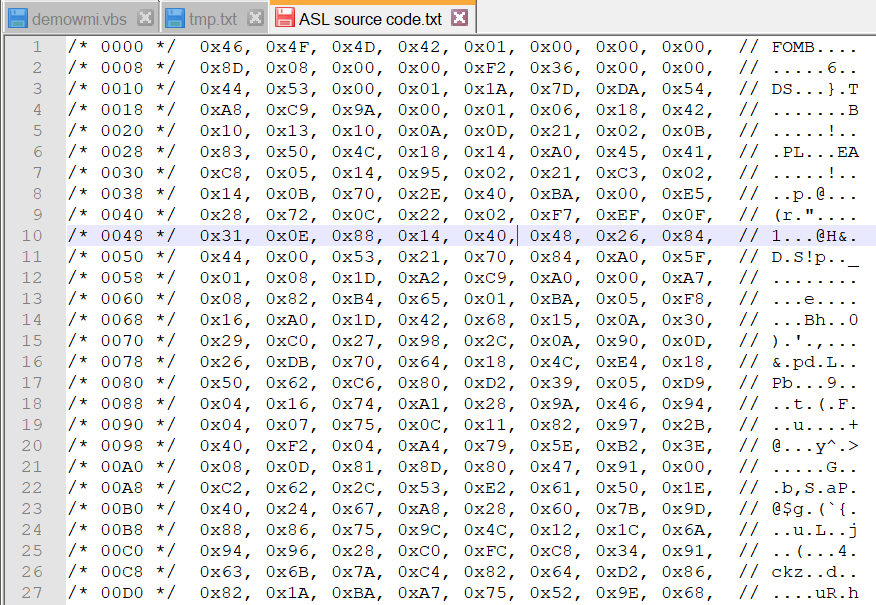Click byte 0xBA on line 27
The height and width of the screenshot is (605, 876).
point(353,593)
